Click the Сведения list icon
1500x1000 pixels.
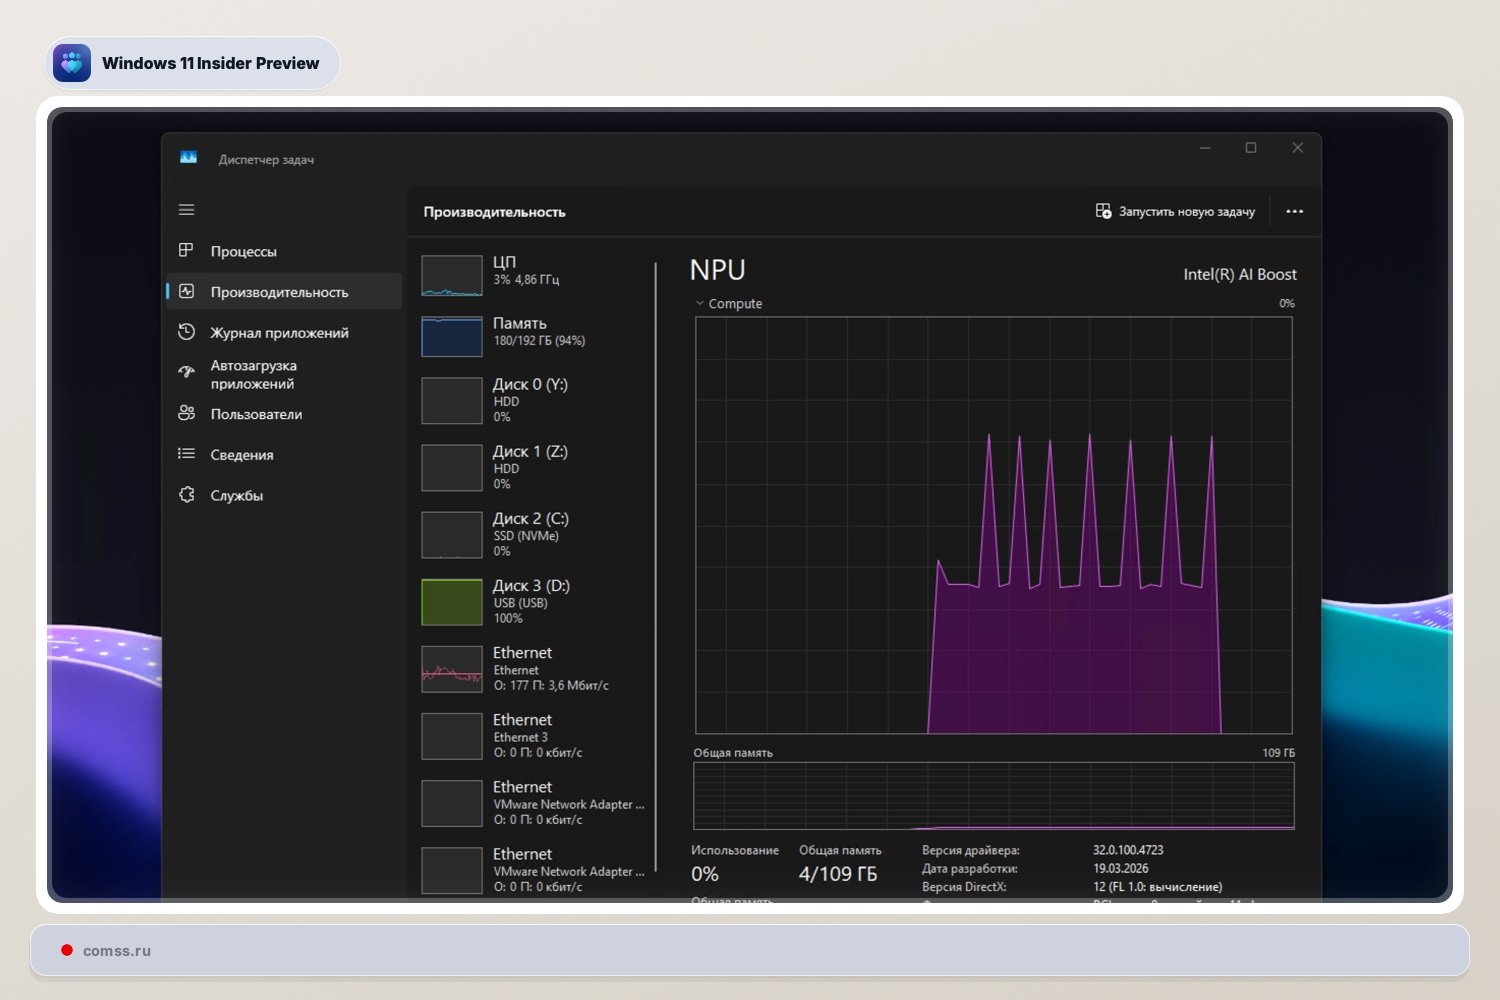(x=186, y=454)
